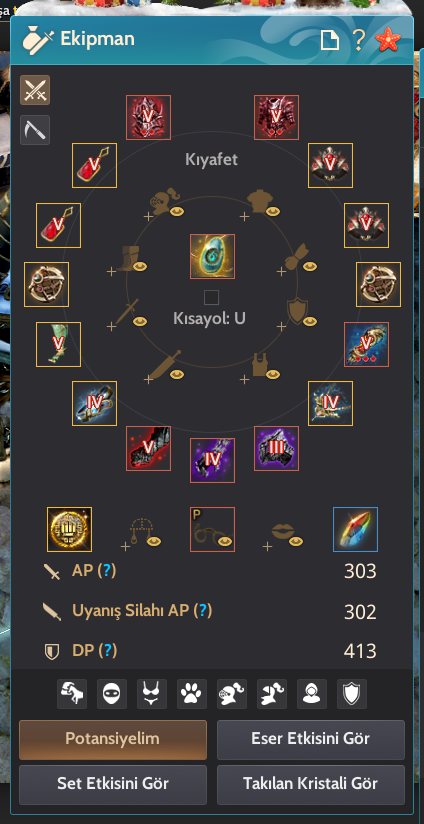Click the gold coin alchemy stone slot
Image resolution: width=424 pixels, height=824 pixels.
(x=69, y=529)
